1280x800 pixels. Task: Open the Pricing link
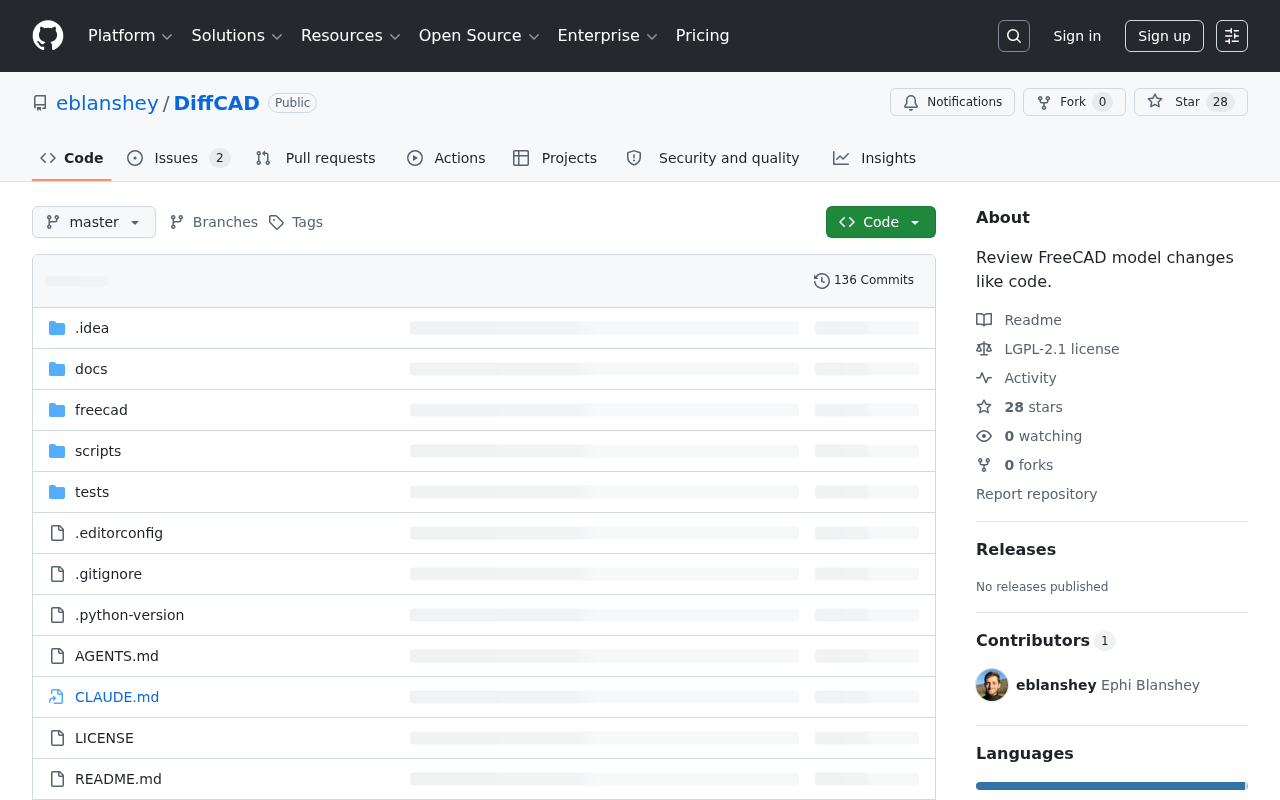pos(703,36)
